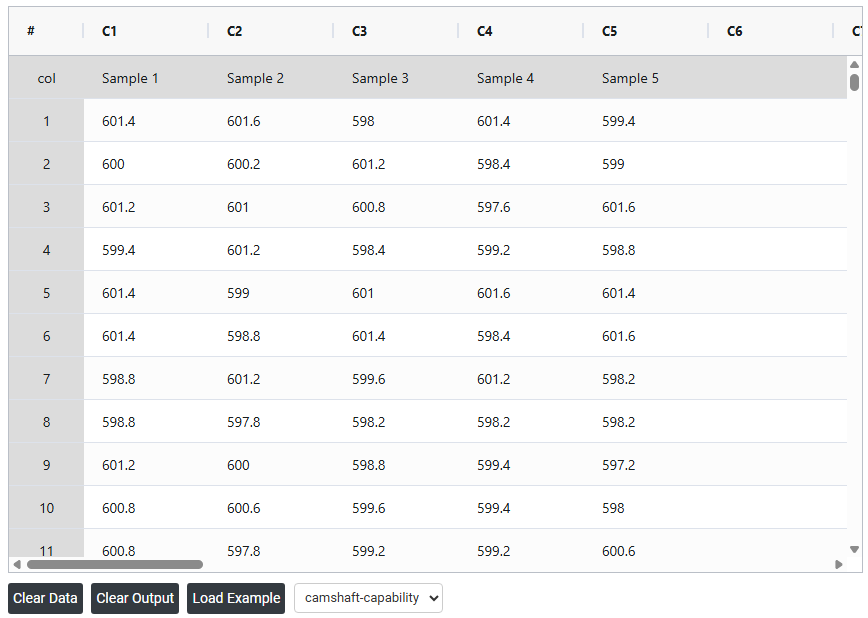868x618 pixels.
Task: Select row 10 header
Action: tap(46, 508)
